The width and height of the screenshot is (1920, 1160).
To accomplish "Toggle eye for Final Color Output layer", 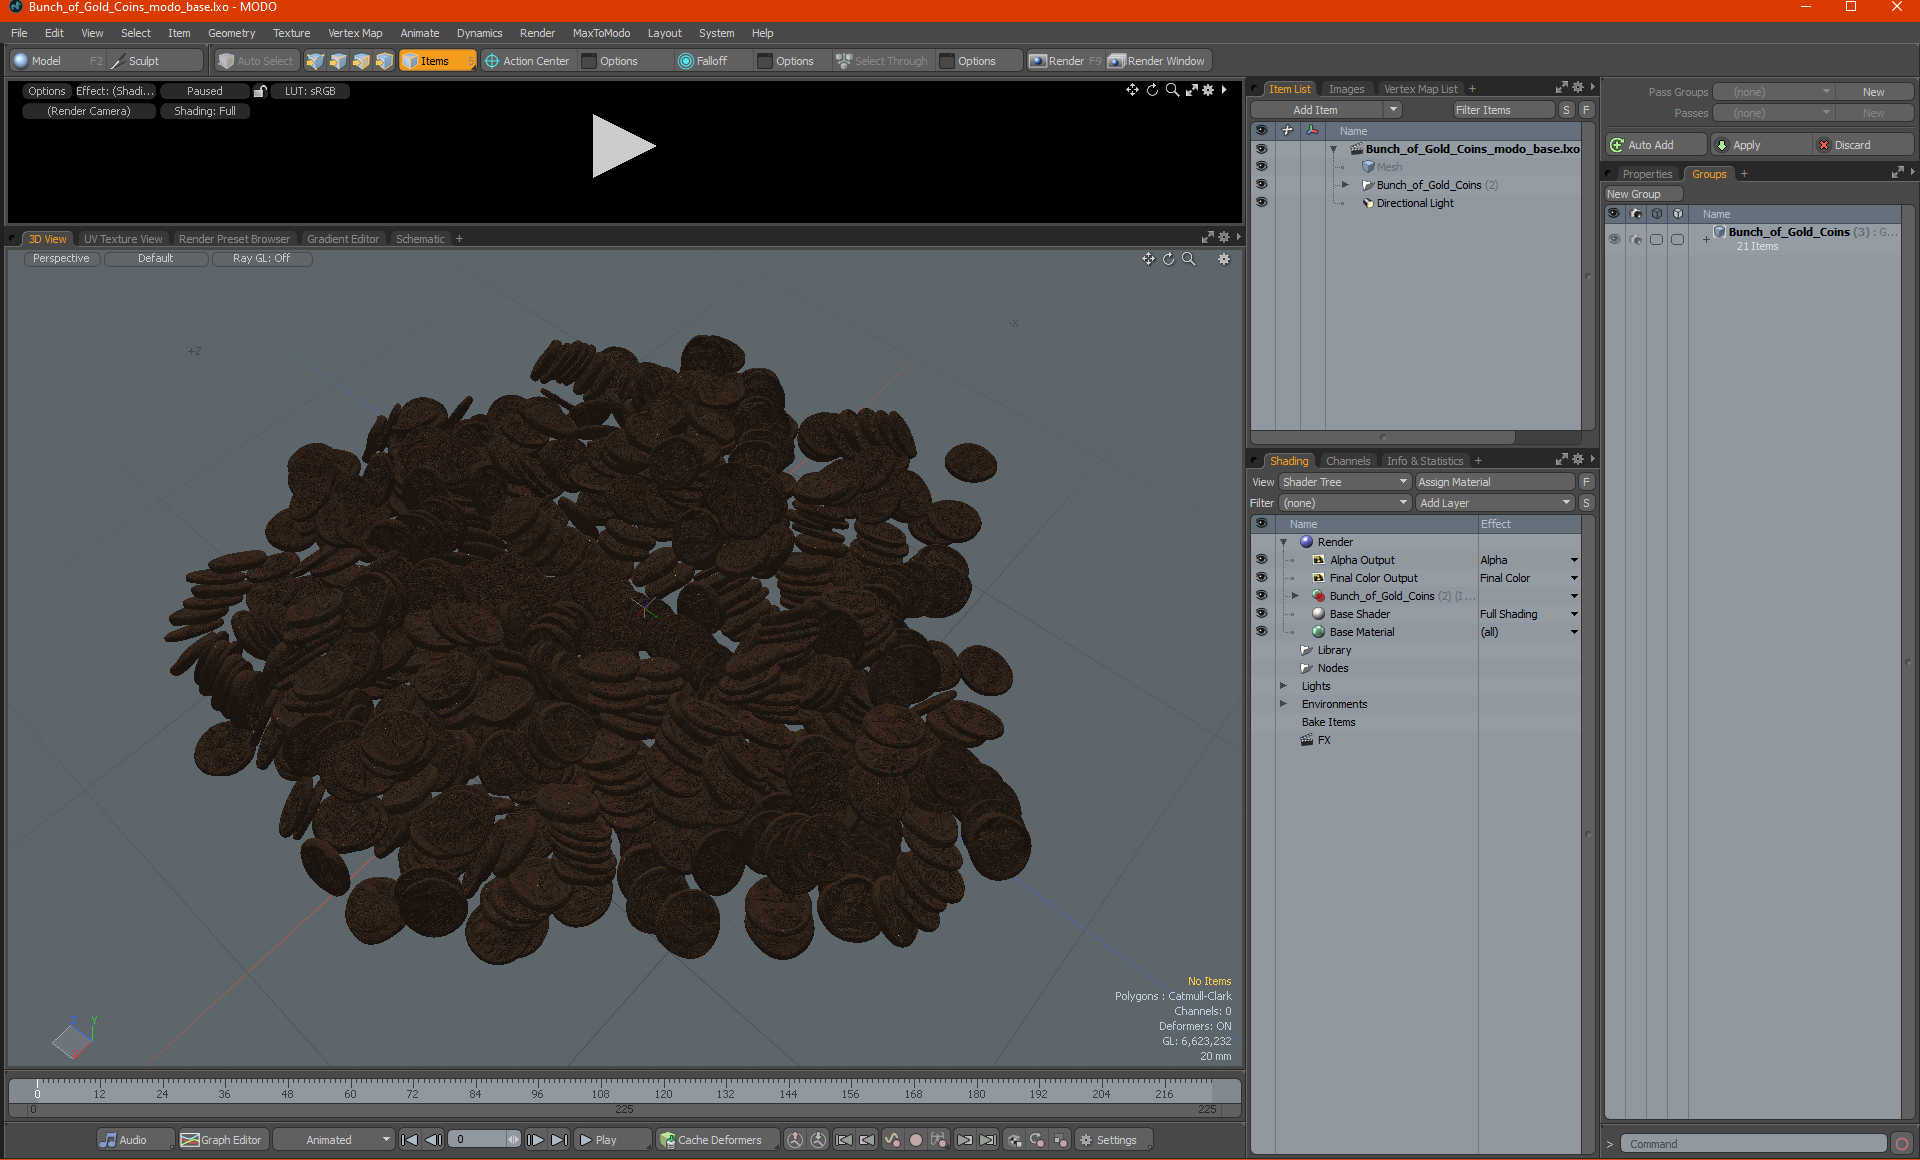I will [1261, 578].
